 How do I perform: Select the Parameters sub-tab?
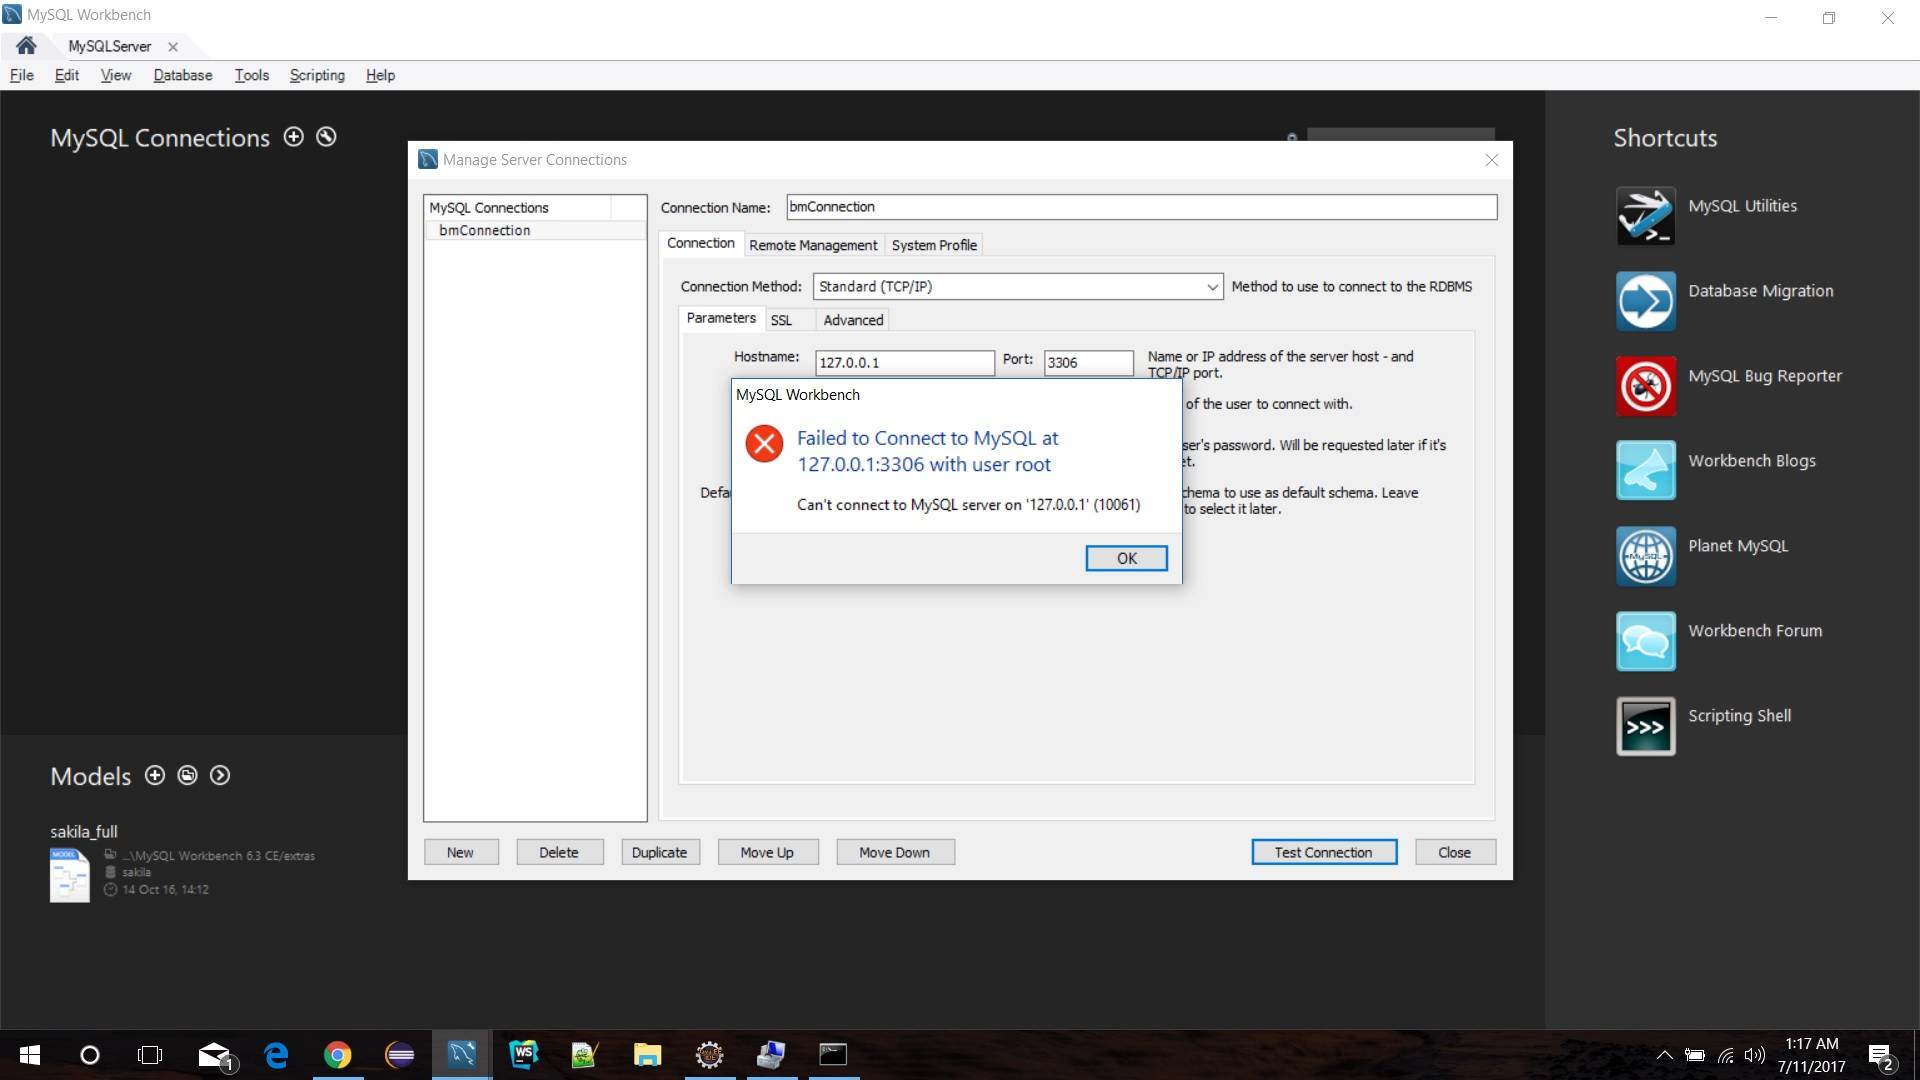coord(721,318)
